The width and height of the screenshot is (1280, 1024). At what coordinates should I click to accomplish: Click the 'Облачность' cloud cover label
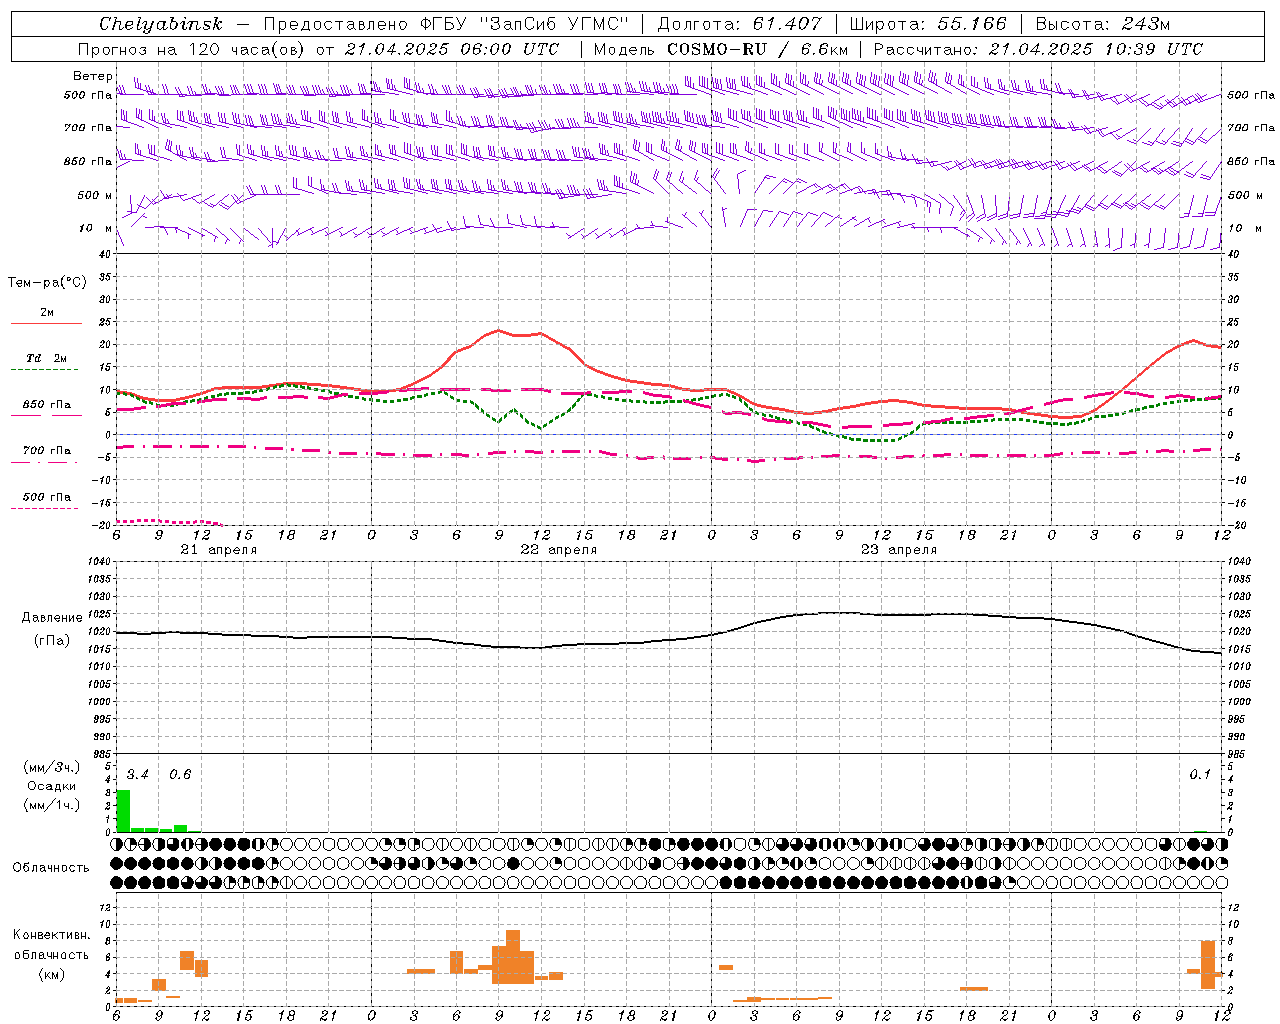51,868
